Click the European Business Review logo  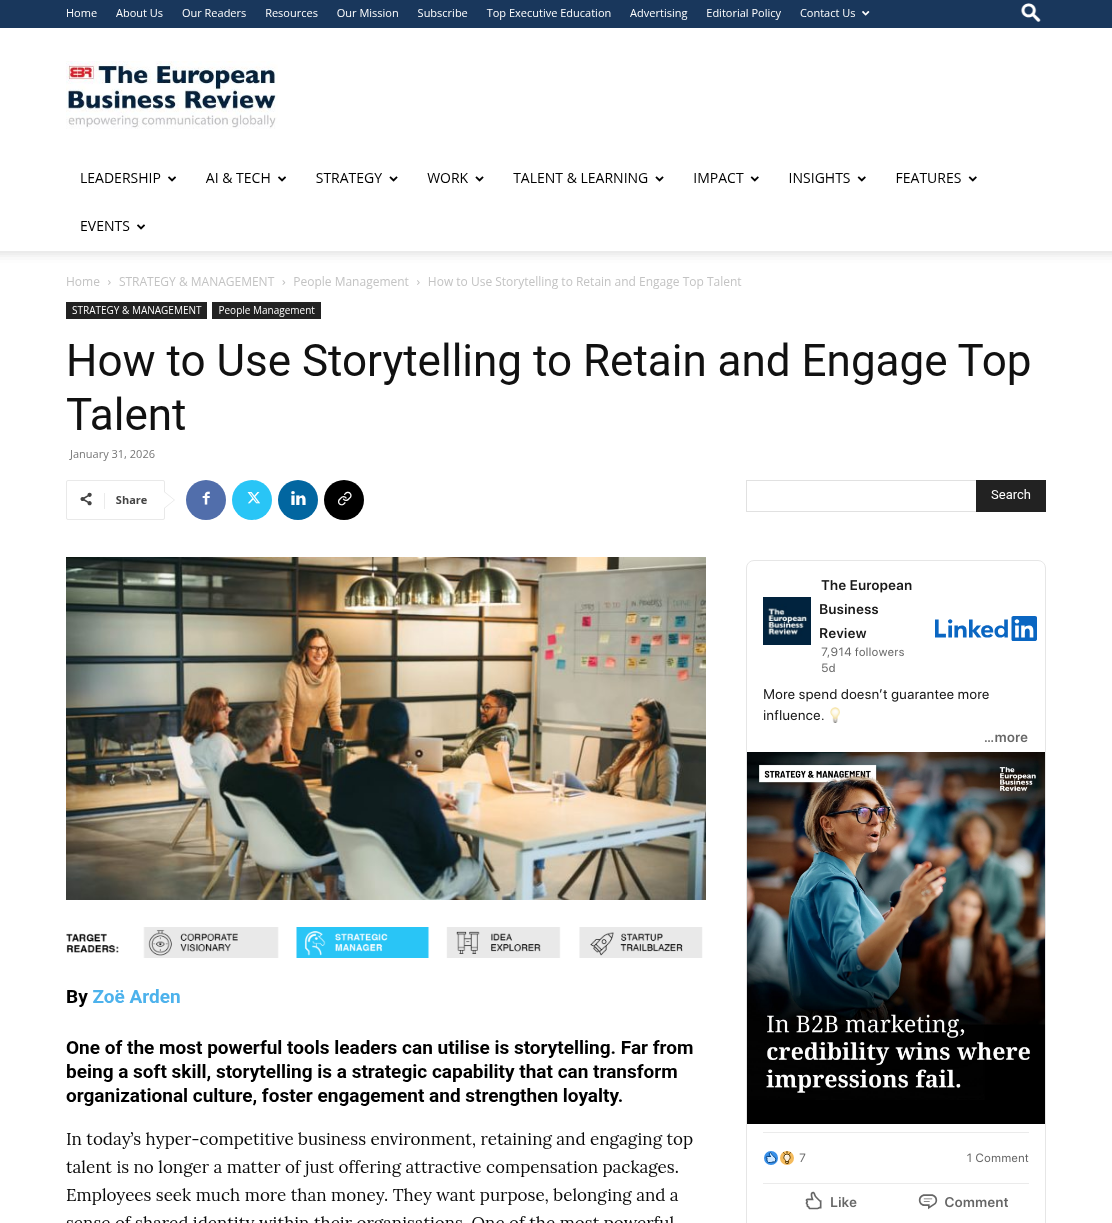[x=172, y=95]
